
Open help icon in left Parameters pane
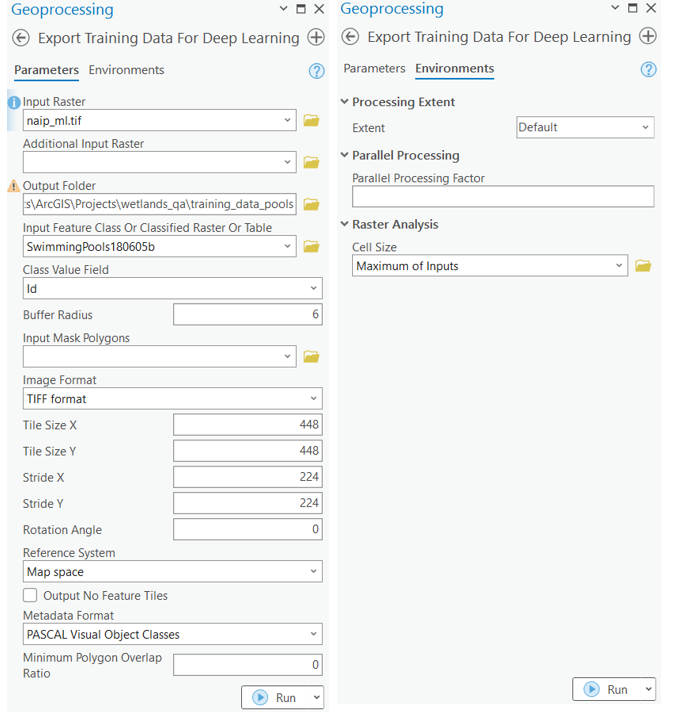pos(317,71)
